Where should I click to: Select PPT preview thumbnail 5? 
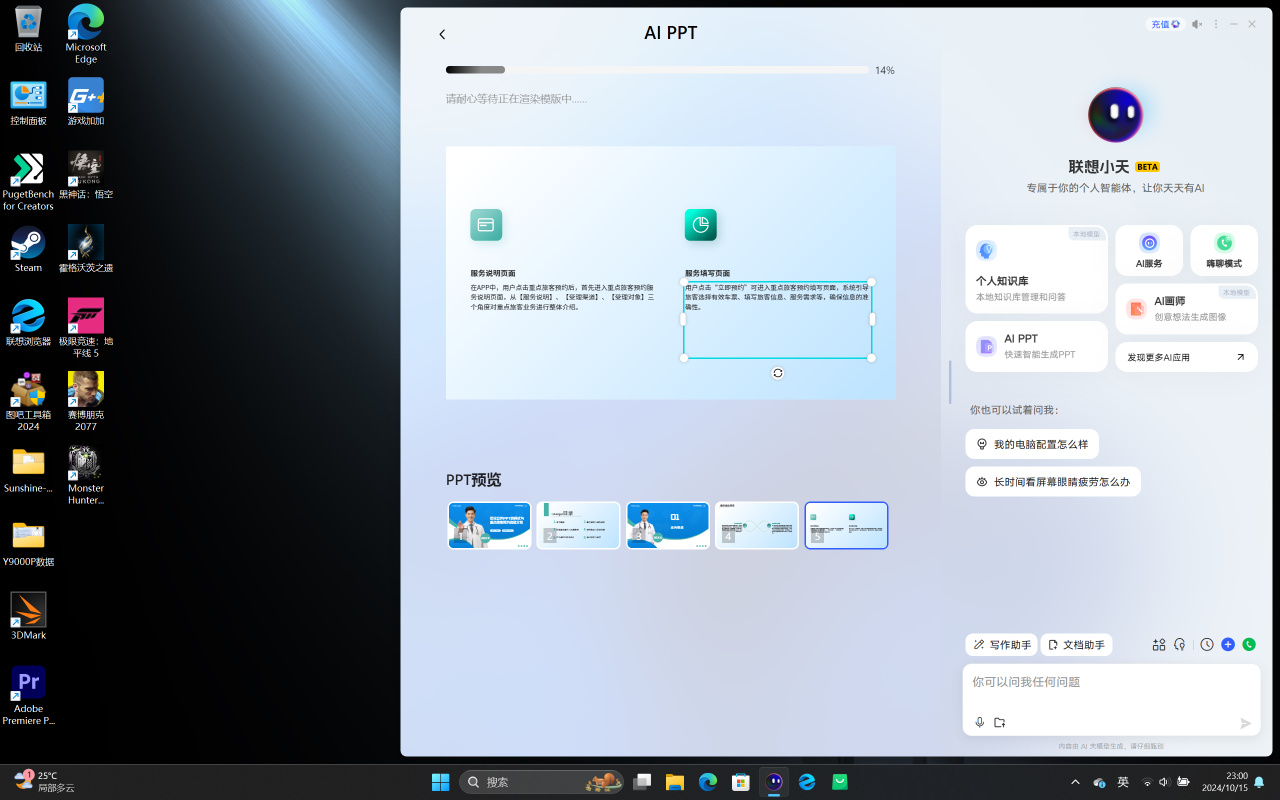[846, 526]
